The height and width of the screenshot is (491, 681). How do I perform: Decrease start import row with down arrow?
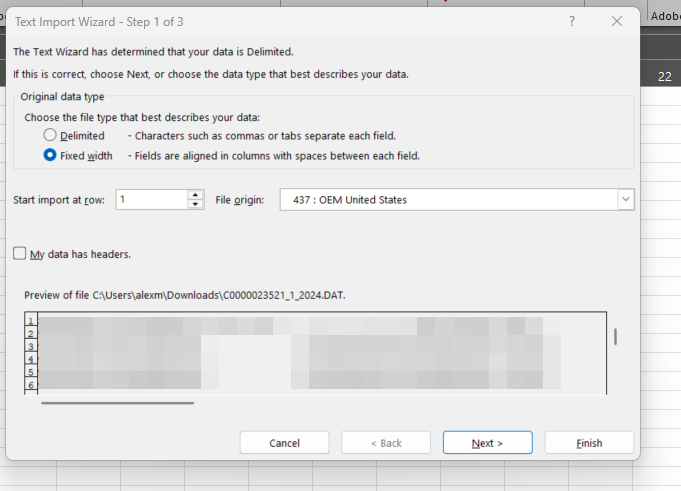point(195,204)
